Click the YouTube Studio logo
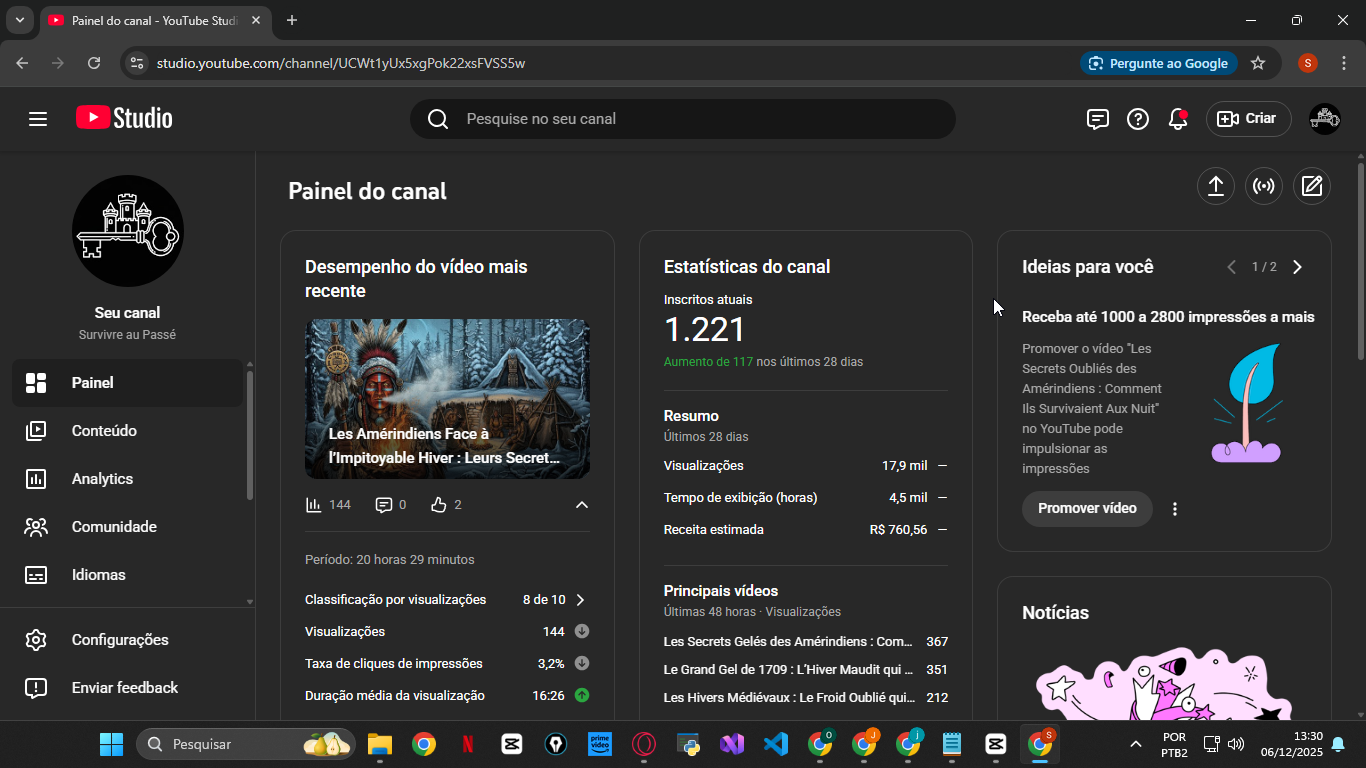The width and height of the screenshot is (1366, 768). click(x=124, y=118)
